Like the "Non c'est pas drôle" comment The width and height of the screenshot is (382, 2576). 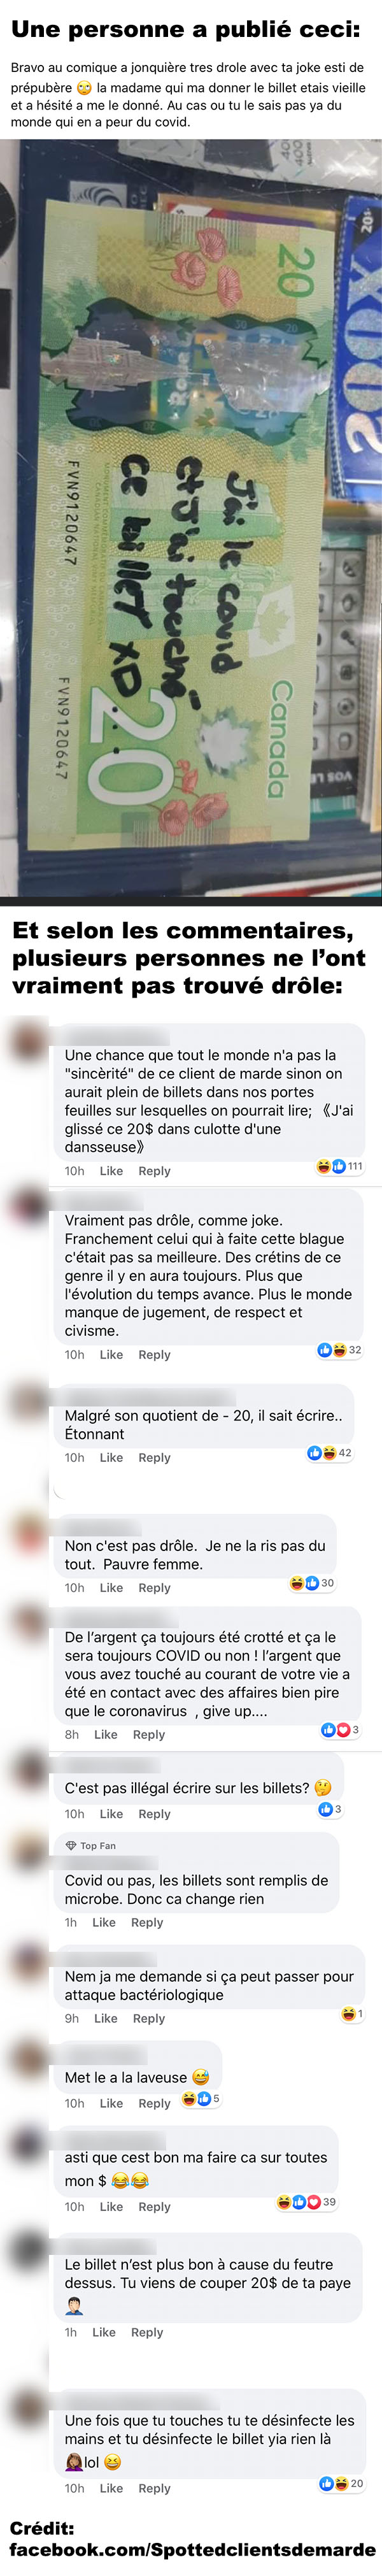click(x=111, y=1588)
